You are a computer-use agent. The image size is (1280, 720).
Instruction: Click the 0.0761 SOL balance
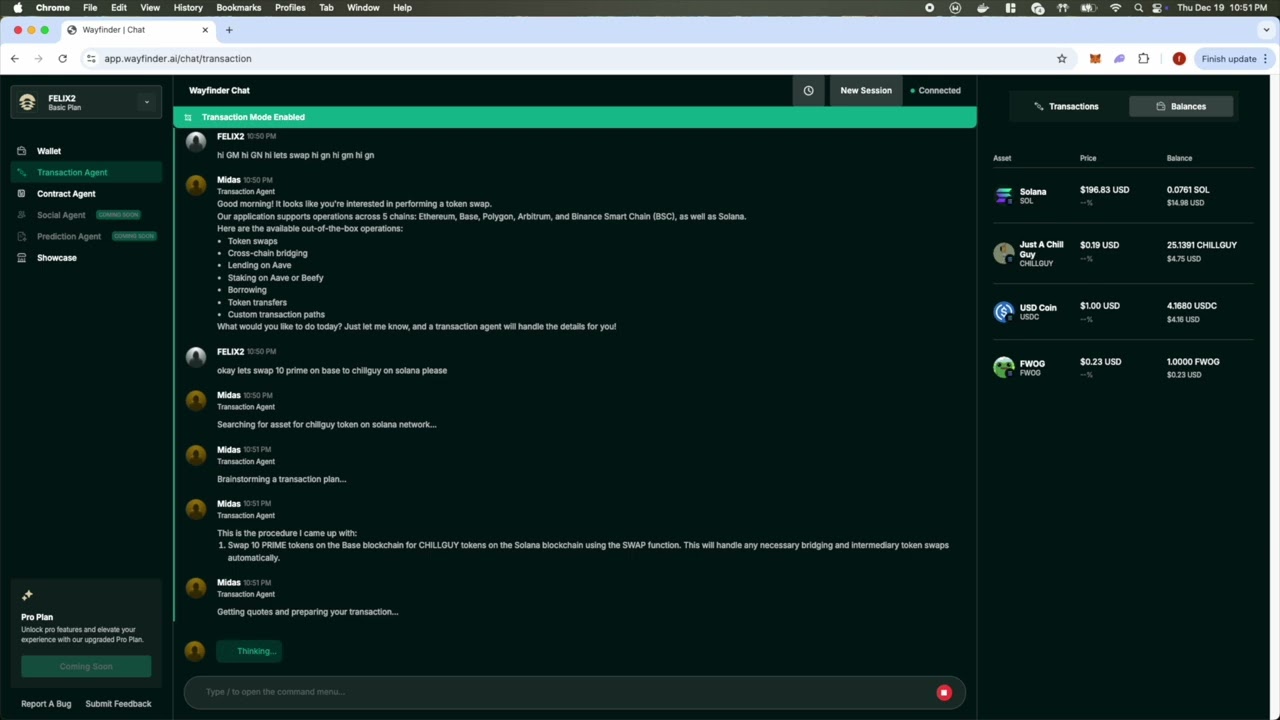point(1188,190)
